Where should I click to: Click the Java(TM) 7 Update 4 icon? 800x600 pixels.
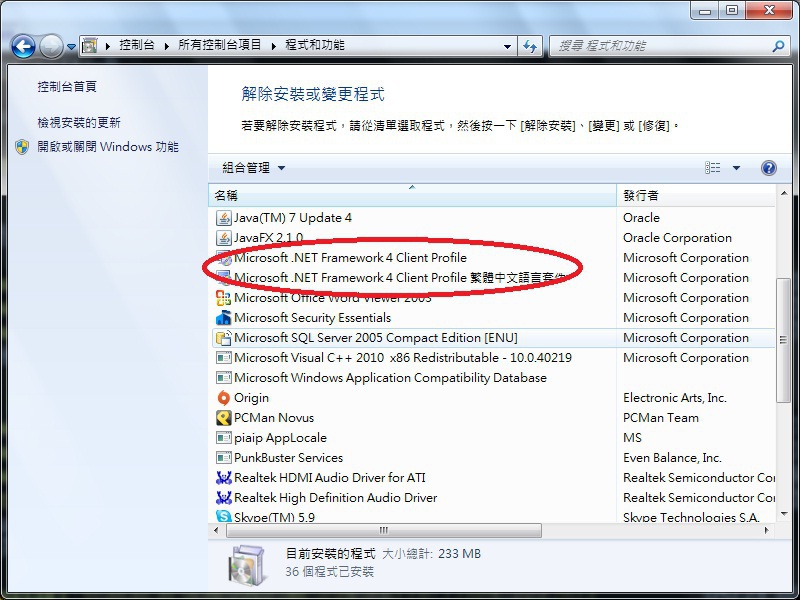[x=223, y=218]
